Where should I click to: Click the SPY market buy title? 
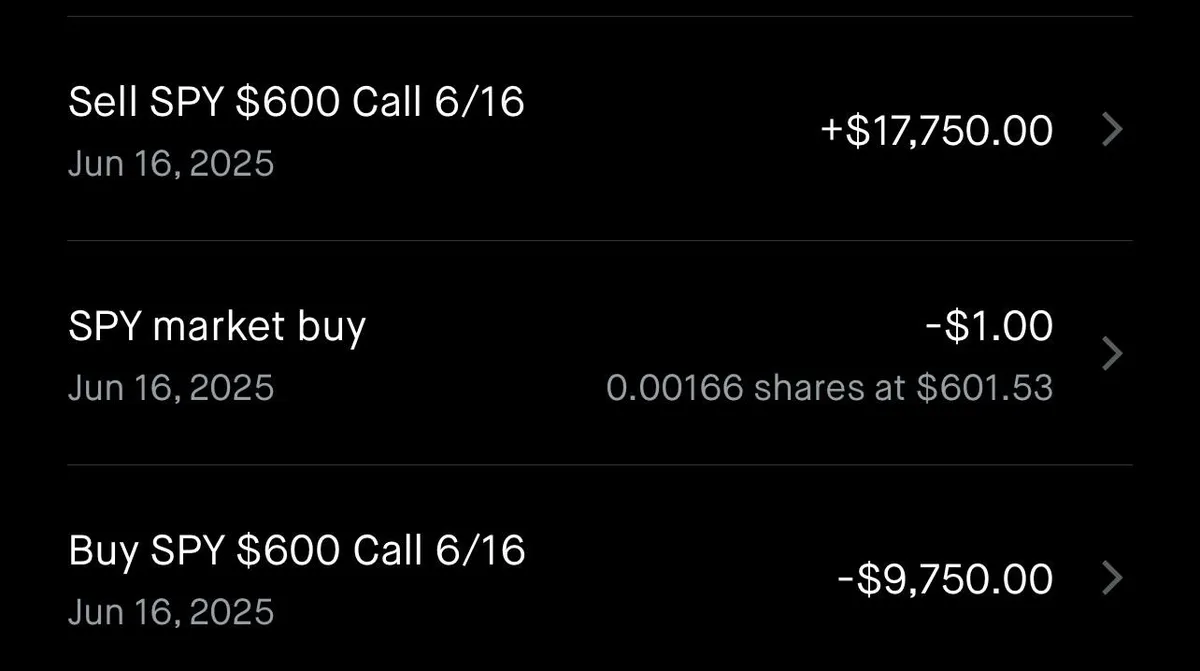click(x=216, y=325)
